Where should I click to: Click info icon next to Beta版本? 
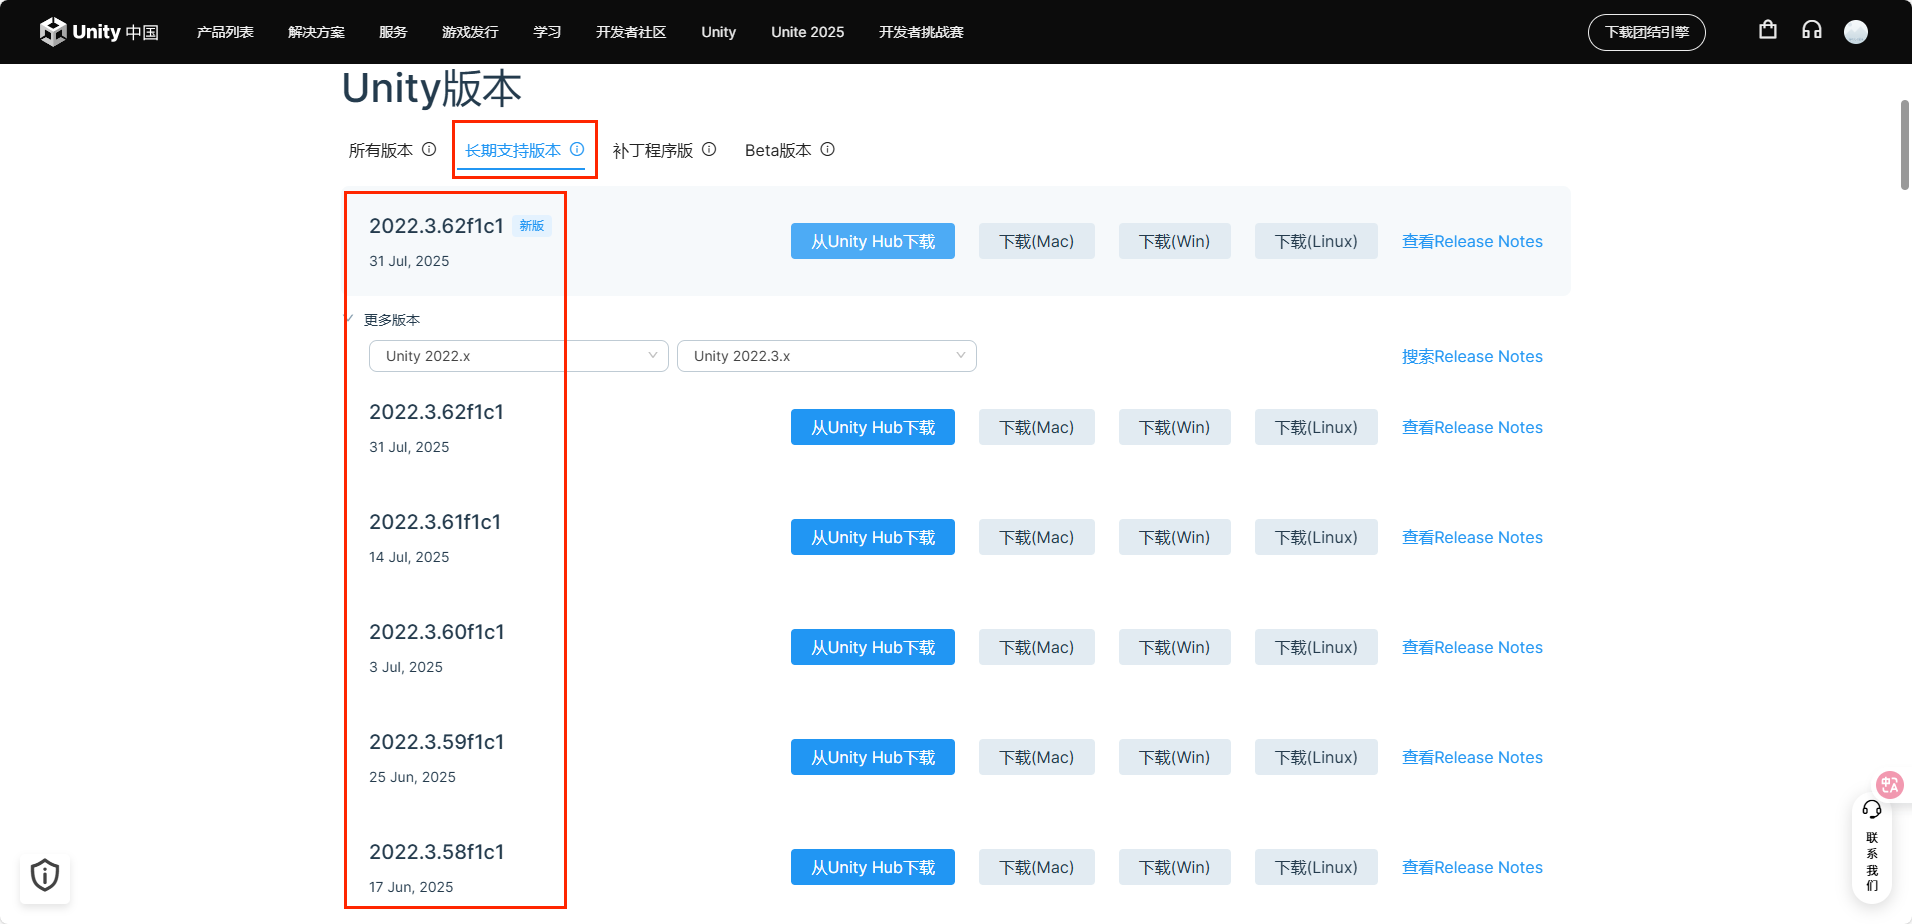(827, 149)
